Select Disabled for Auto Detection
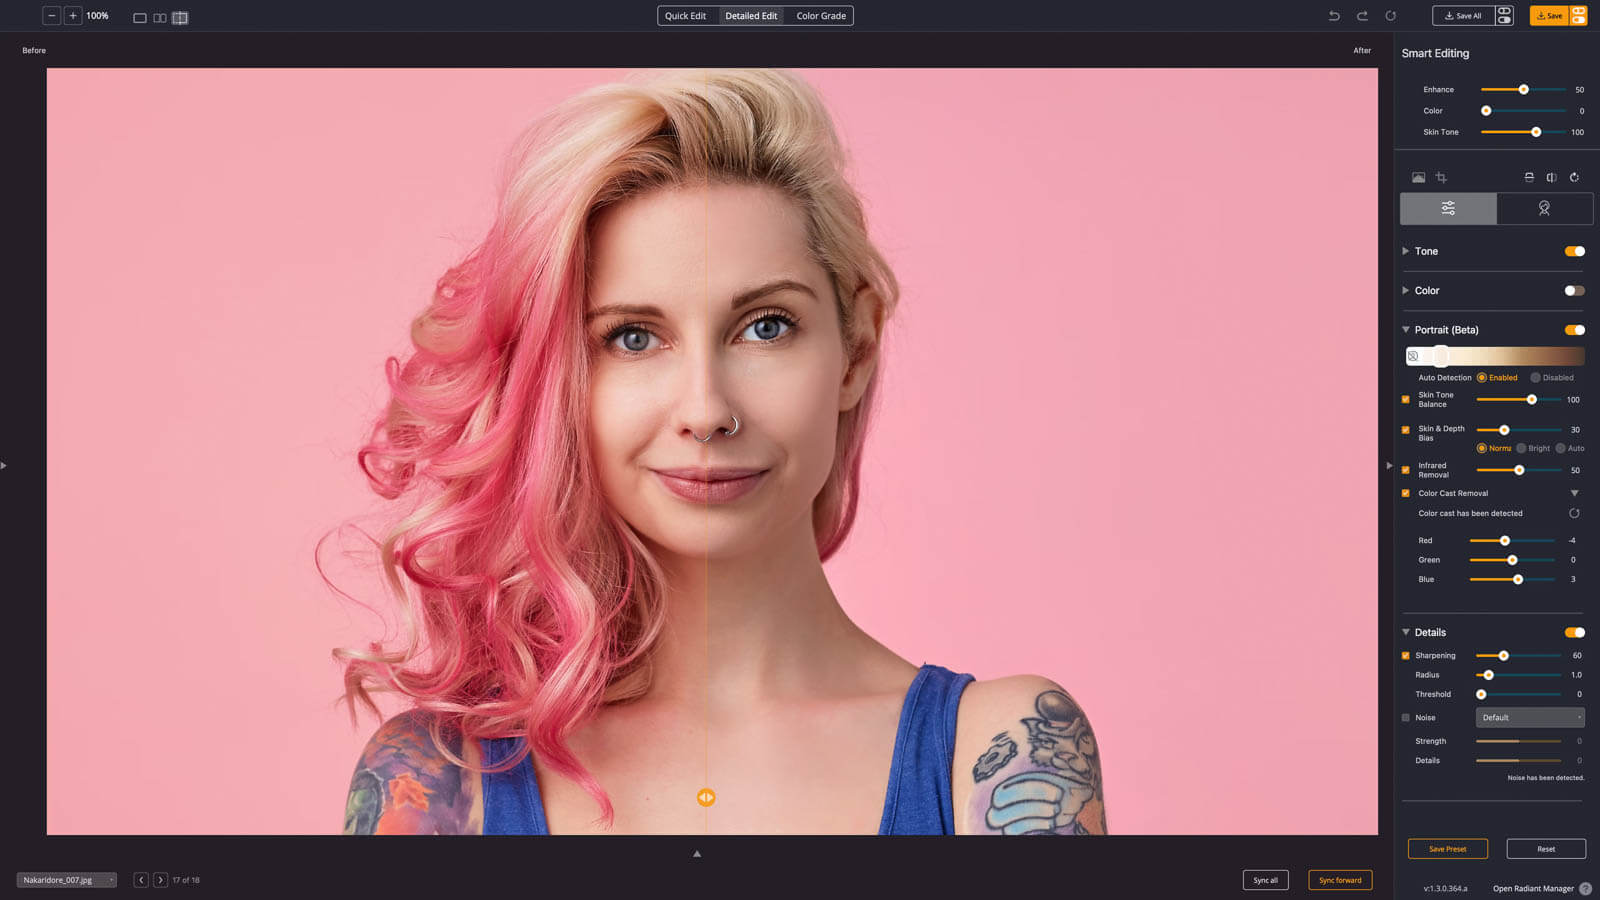The height and width of the screenshot is (900, 1600). click(x=1536, y=378)
